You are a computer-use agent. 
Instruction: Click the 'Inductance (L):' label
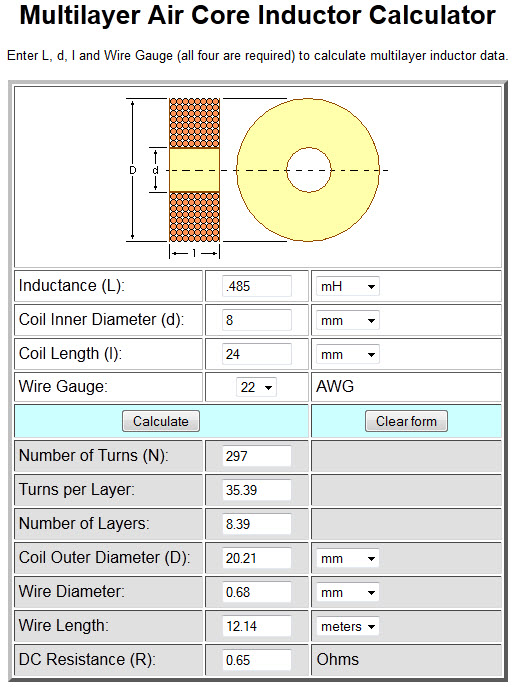coord(72,286)
